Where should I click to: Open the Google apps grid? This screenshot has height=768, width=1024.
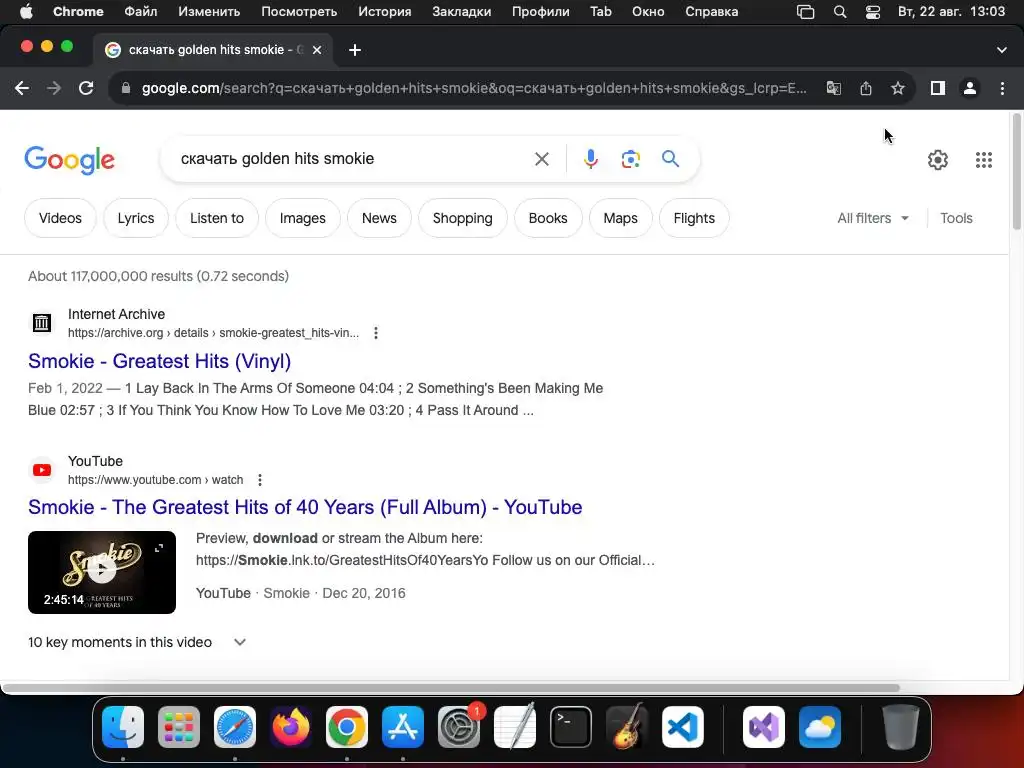pos(984,160)
